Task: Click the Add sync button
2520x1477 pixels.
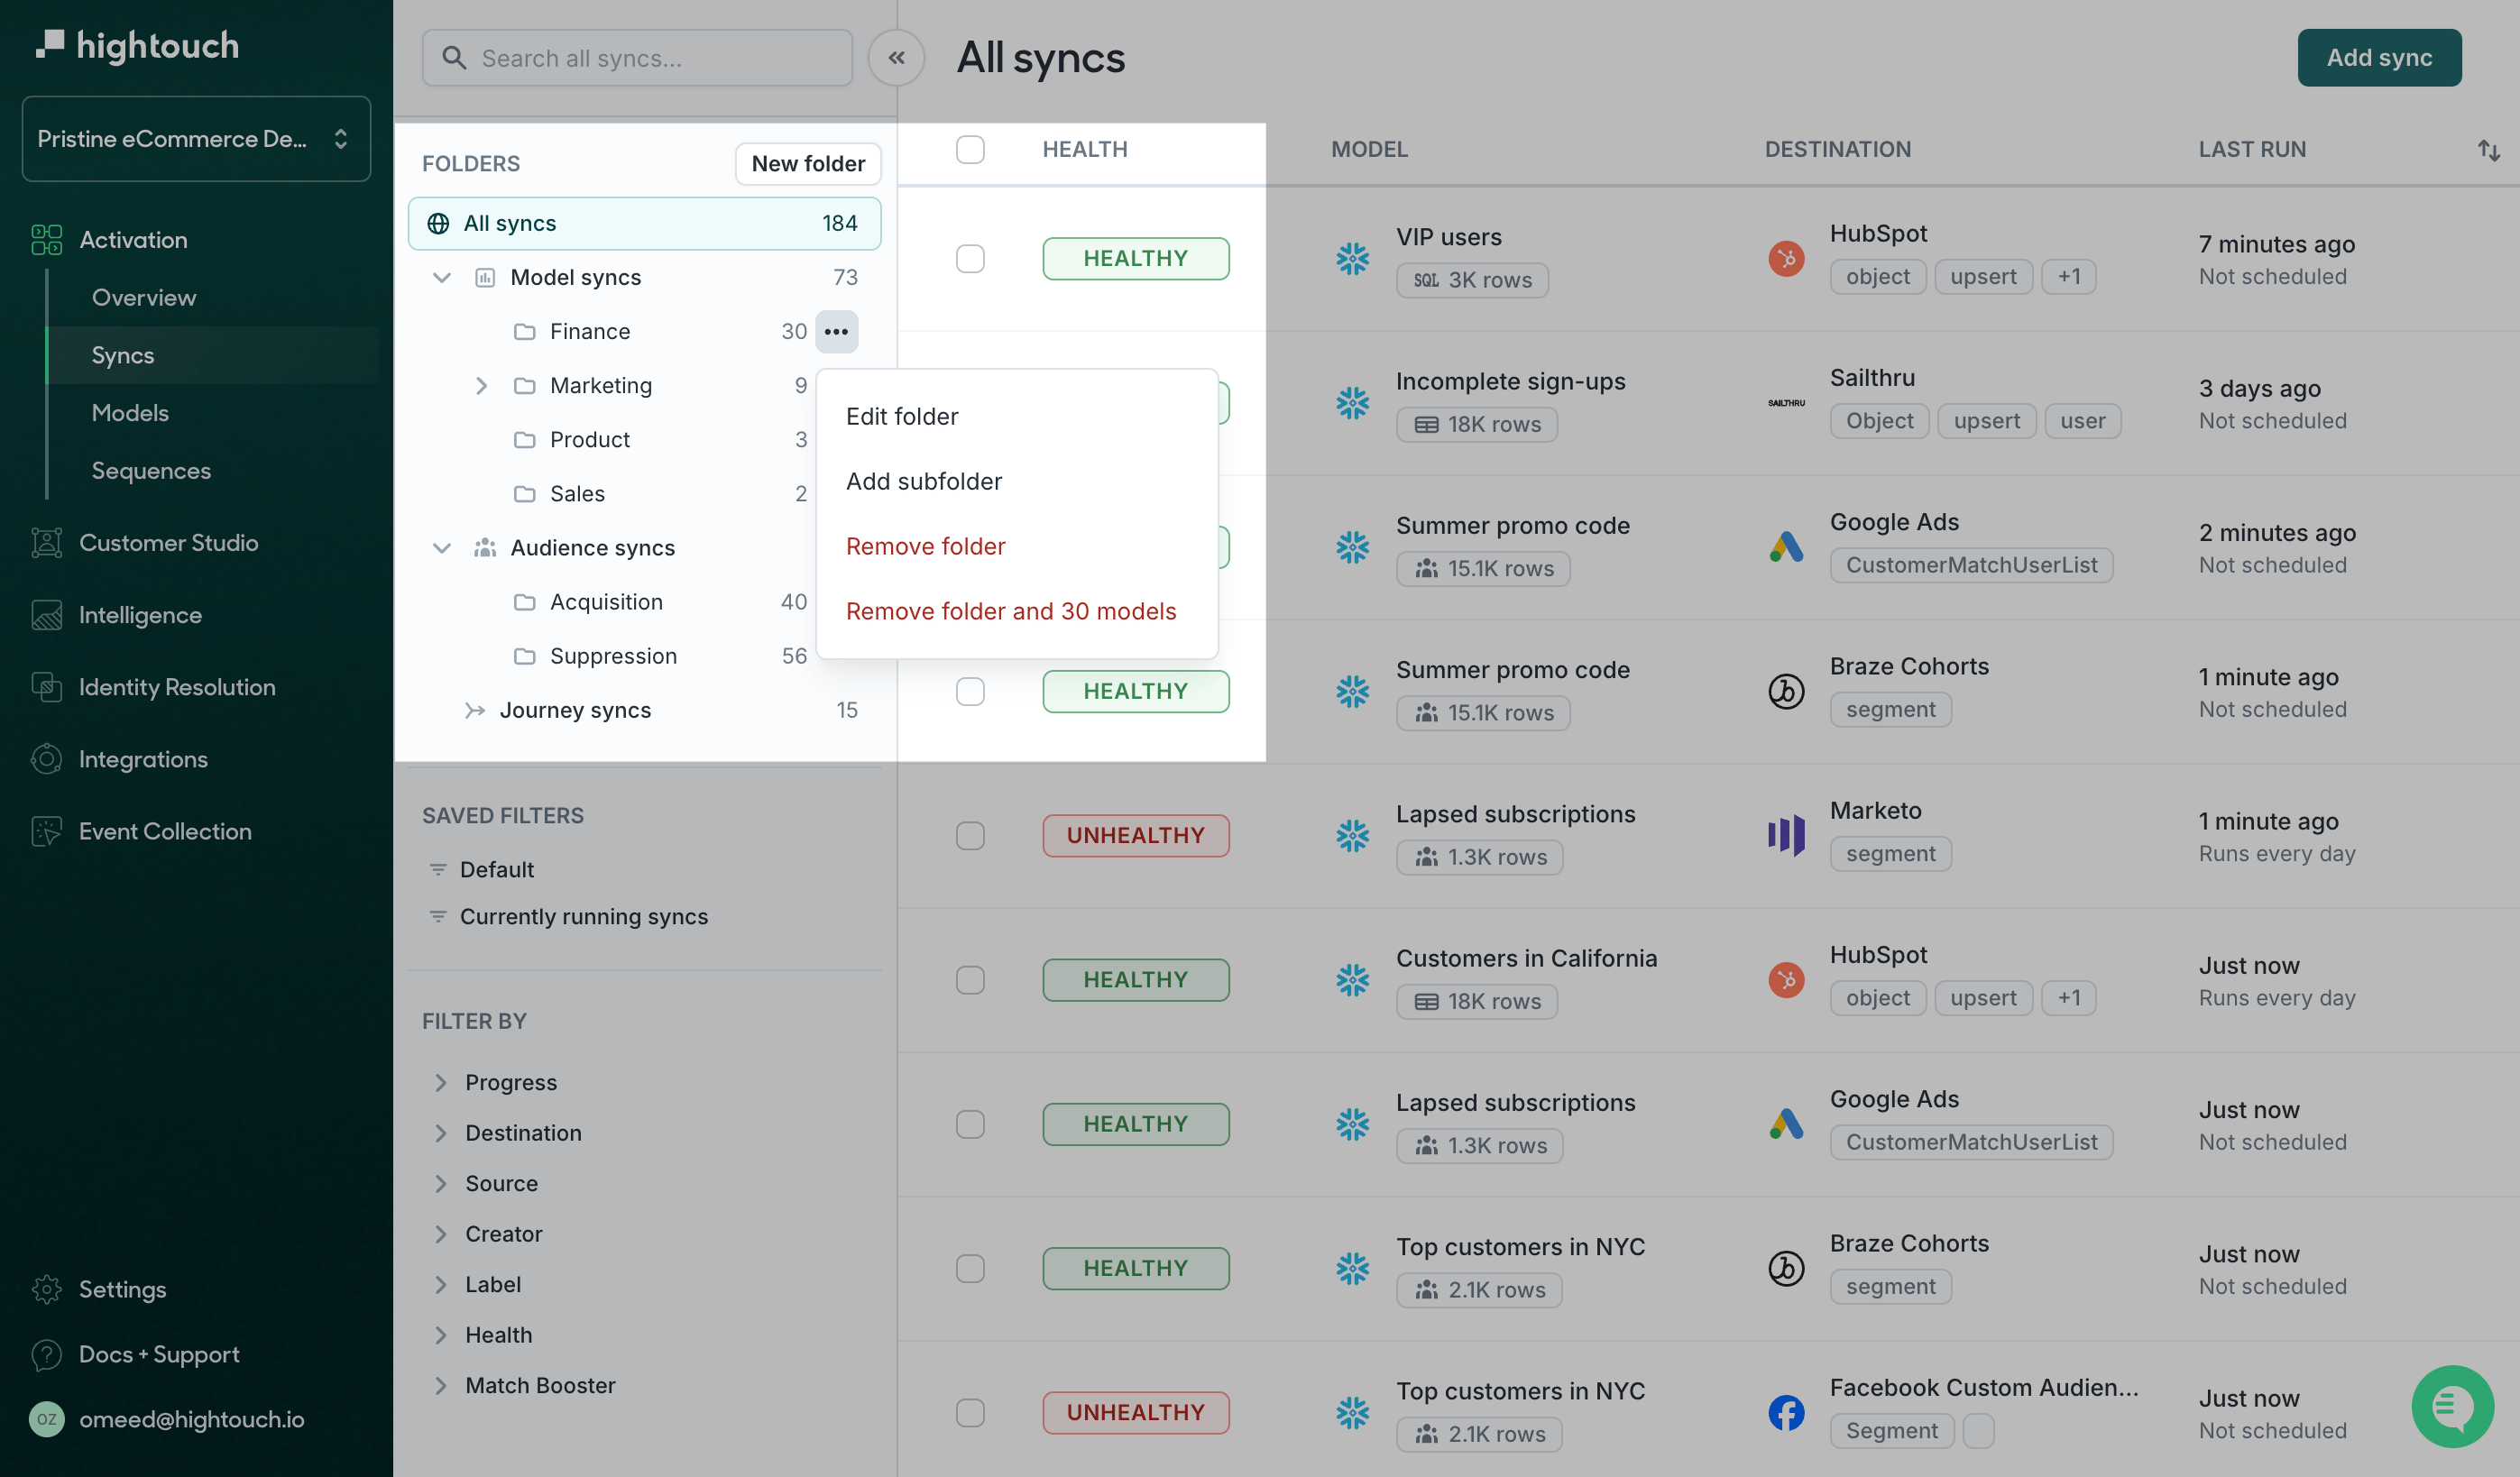Action: point(2379,58)
